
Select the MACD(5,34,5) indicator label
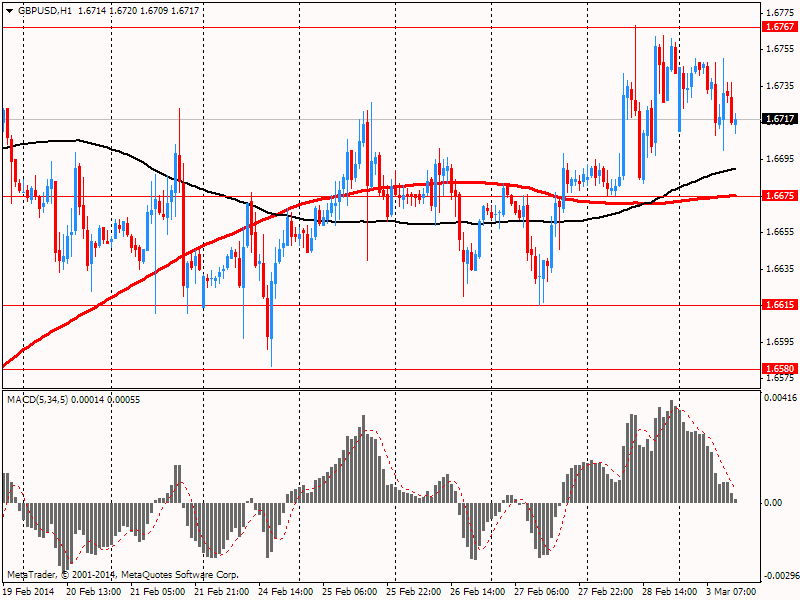[38, 399]
